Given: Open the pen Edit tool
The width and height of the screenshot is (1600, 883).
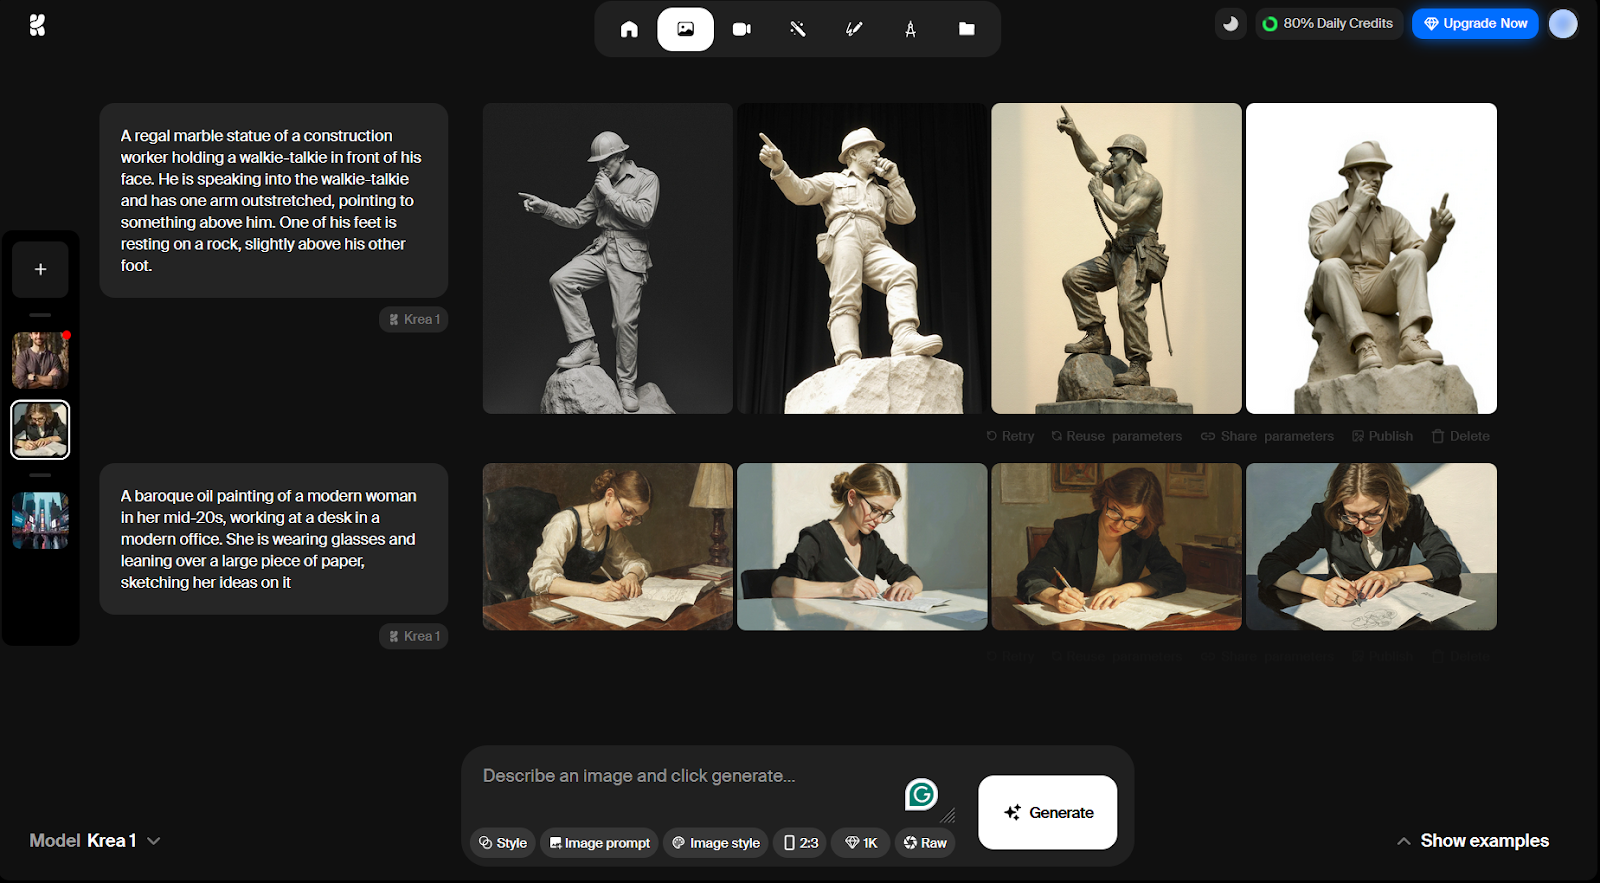Looking at the screenshot, I should (x=854, y=29).
